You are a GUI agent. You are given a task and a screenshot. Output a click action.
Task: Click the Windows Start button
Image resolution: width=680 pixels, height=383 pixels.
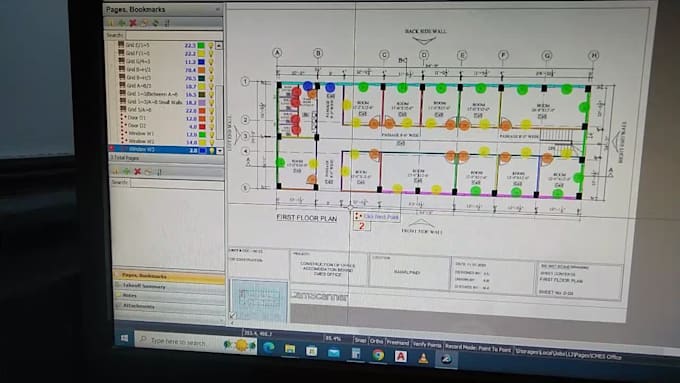tap(124, 338)
